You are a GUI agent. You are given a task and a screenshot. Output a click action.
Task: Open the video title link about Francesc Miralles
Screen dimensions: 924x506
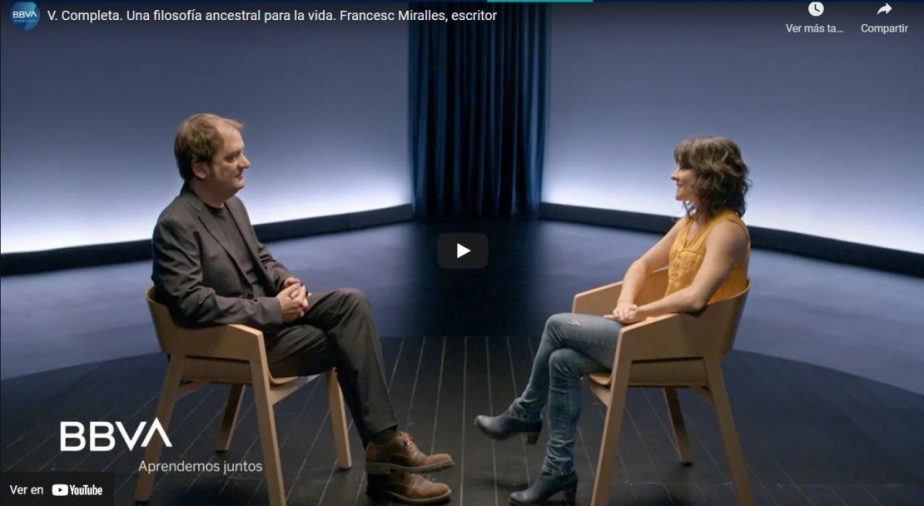click(x=272, y=16)
